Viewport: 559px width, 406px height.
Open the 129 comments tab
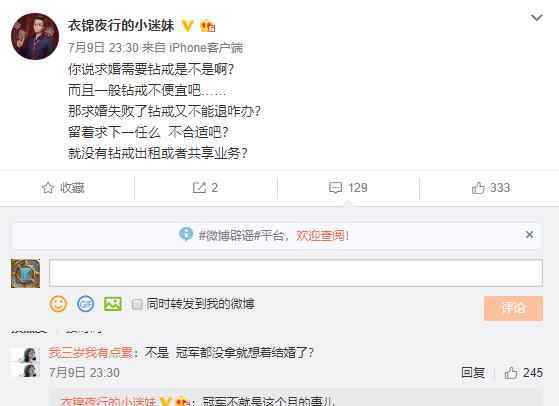point(348,187)
